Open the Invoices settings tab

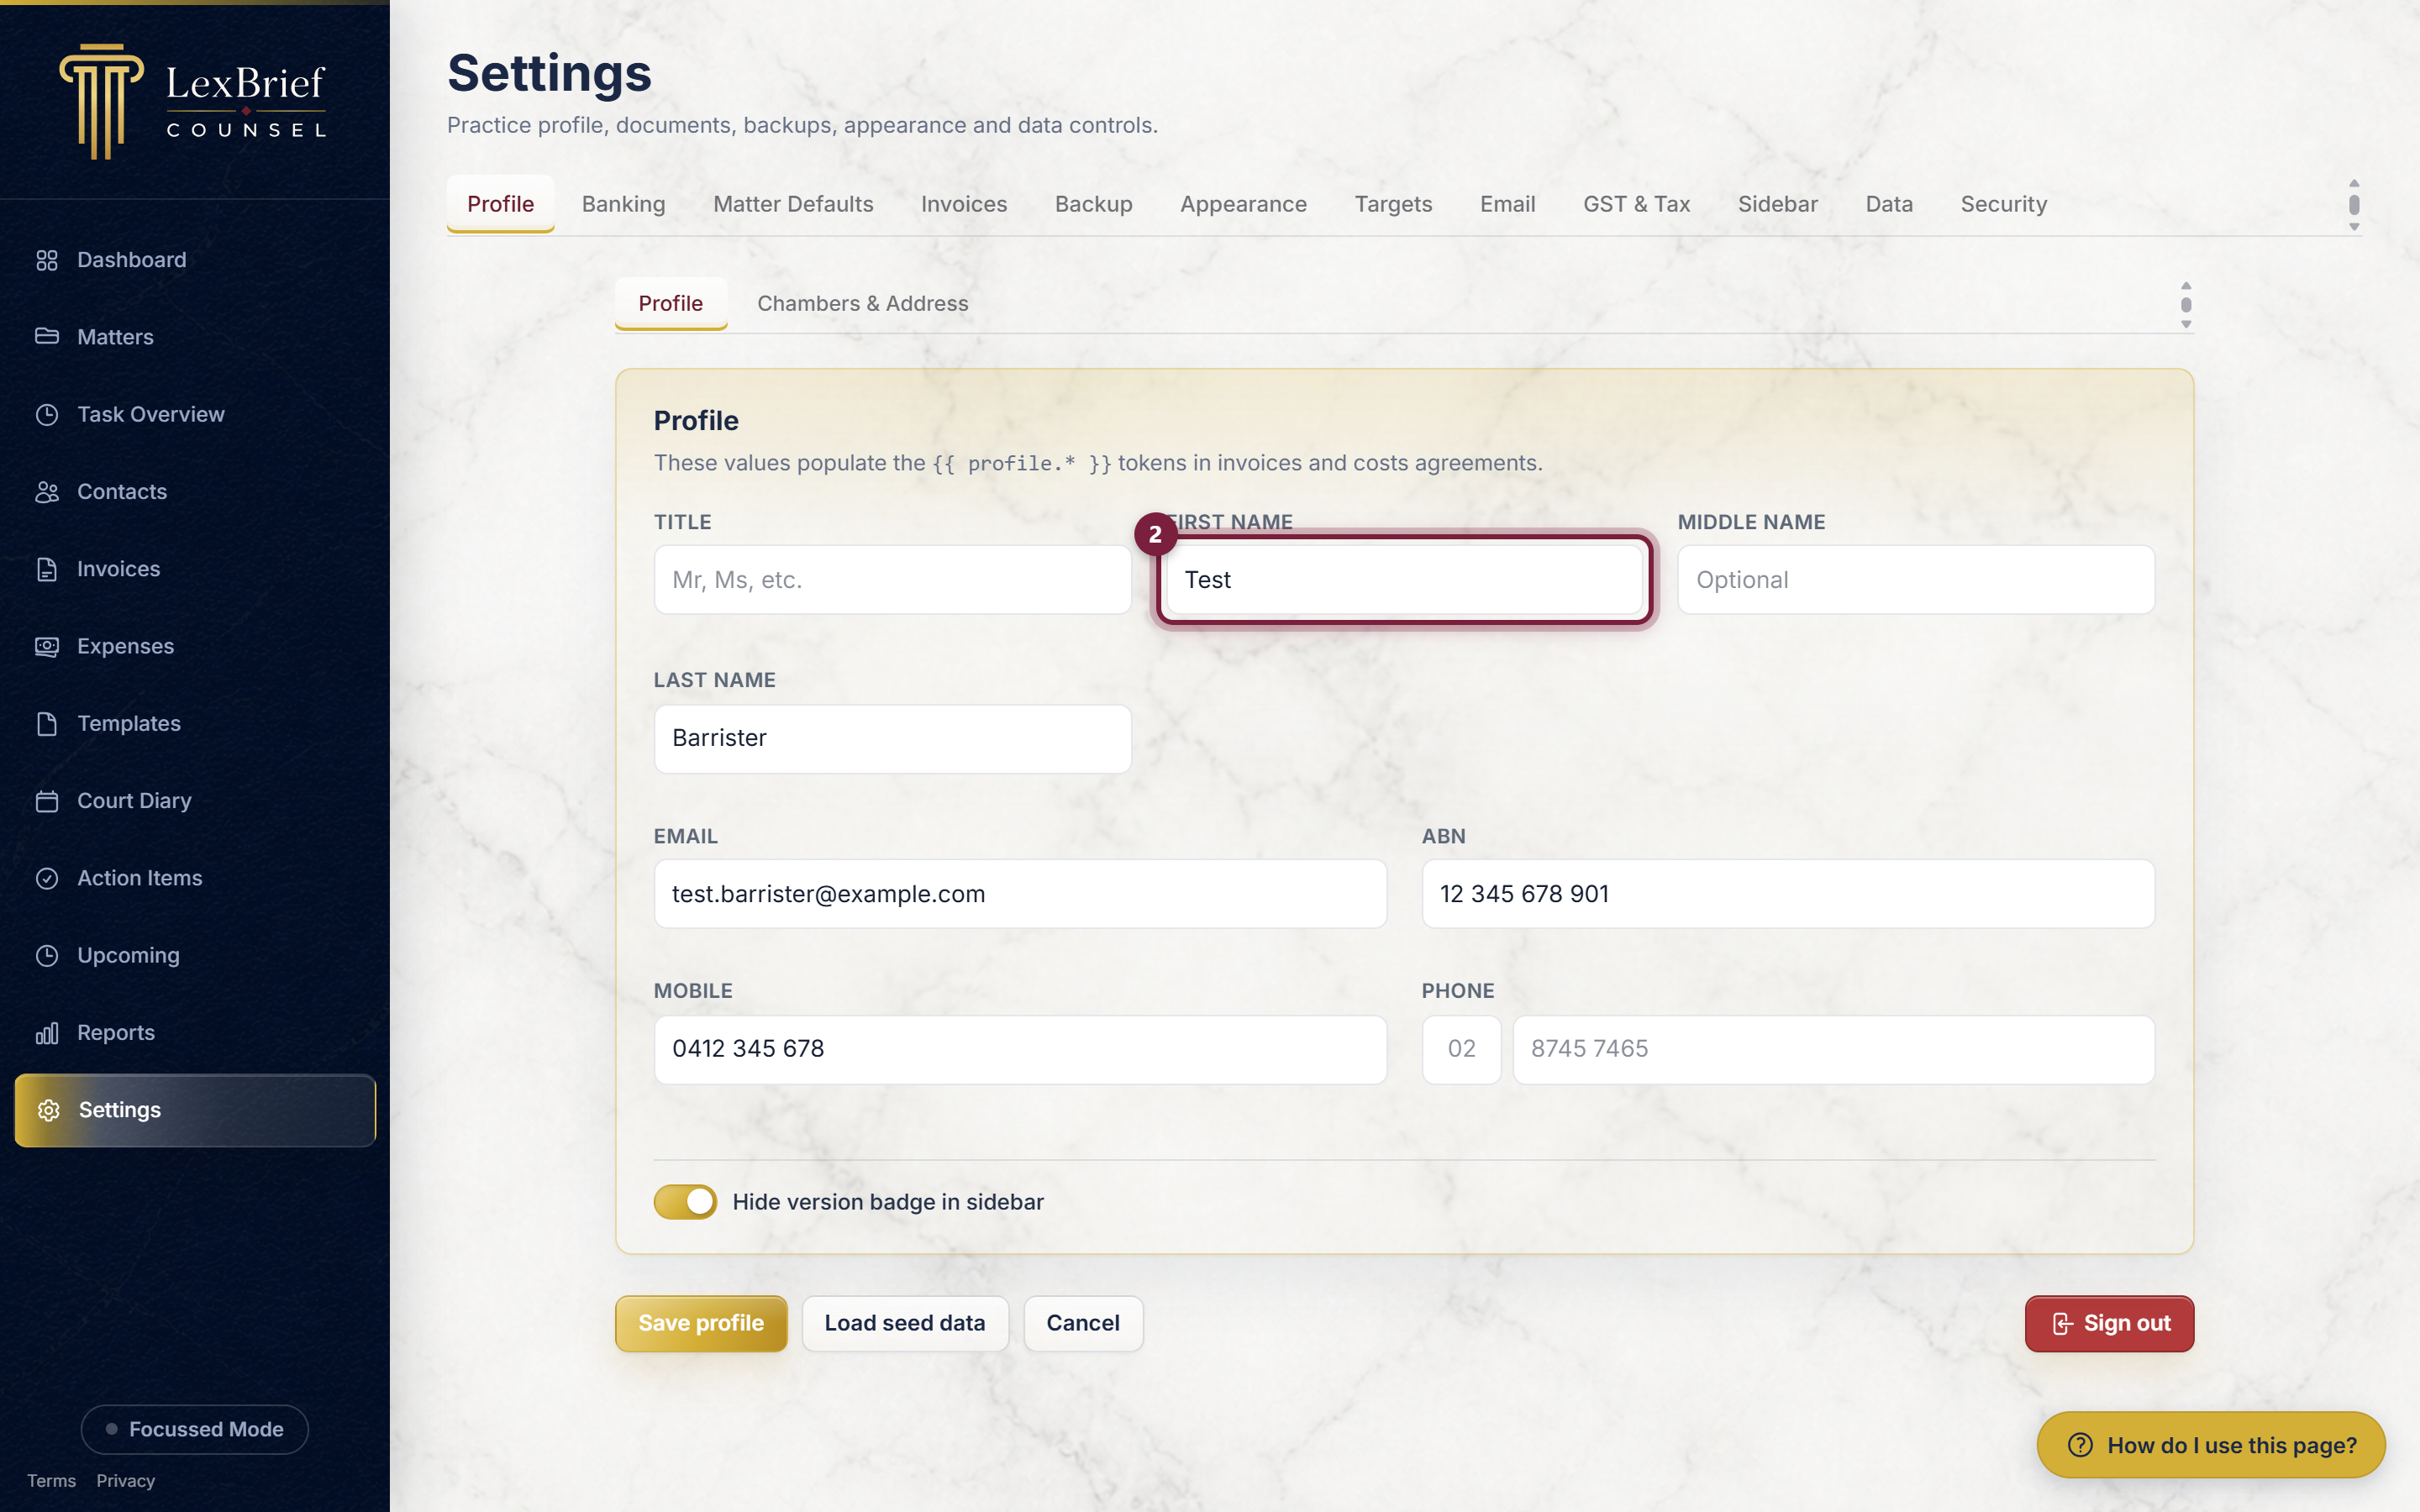964,204
